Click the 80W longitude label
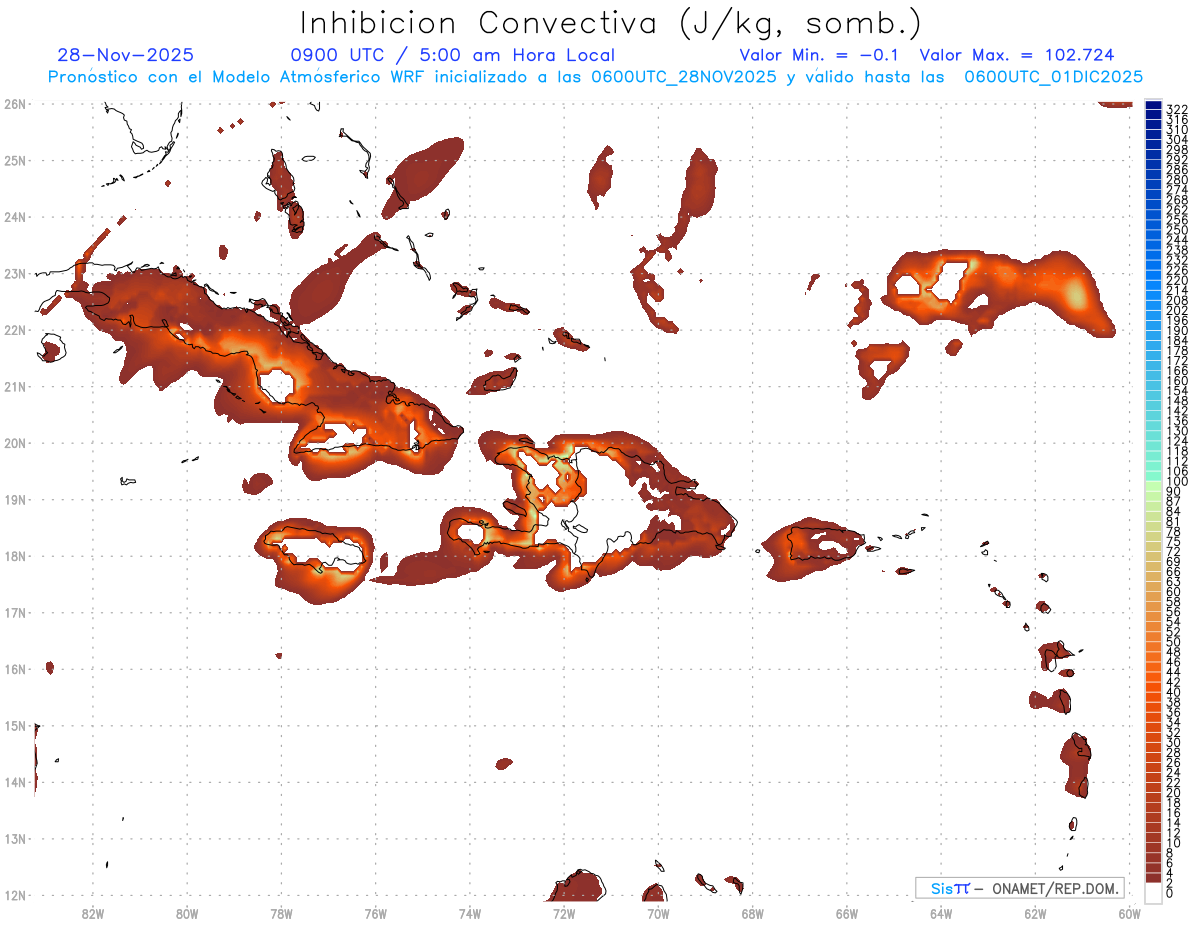1200x927 pixels. pyautogui.click(x=187, y=912)
